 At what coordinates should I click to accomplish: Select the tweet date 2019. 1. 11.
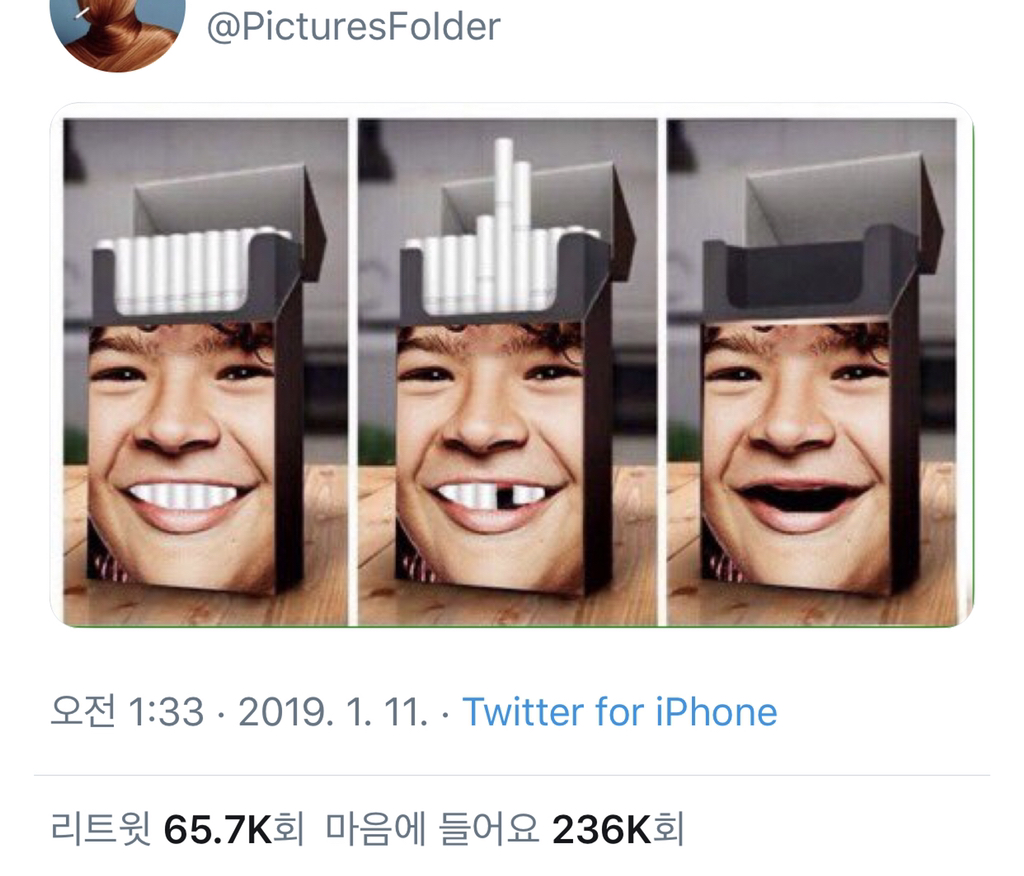point(333,711)
